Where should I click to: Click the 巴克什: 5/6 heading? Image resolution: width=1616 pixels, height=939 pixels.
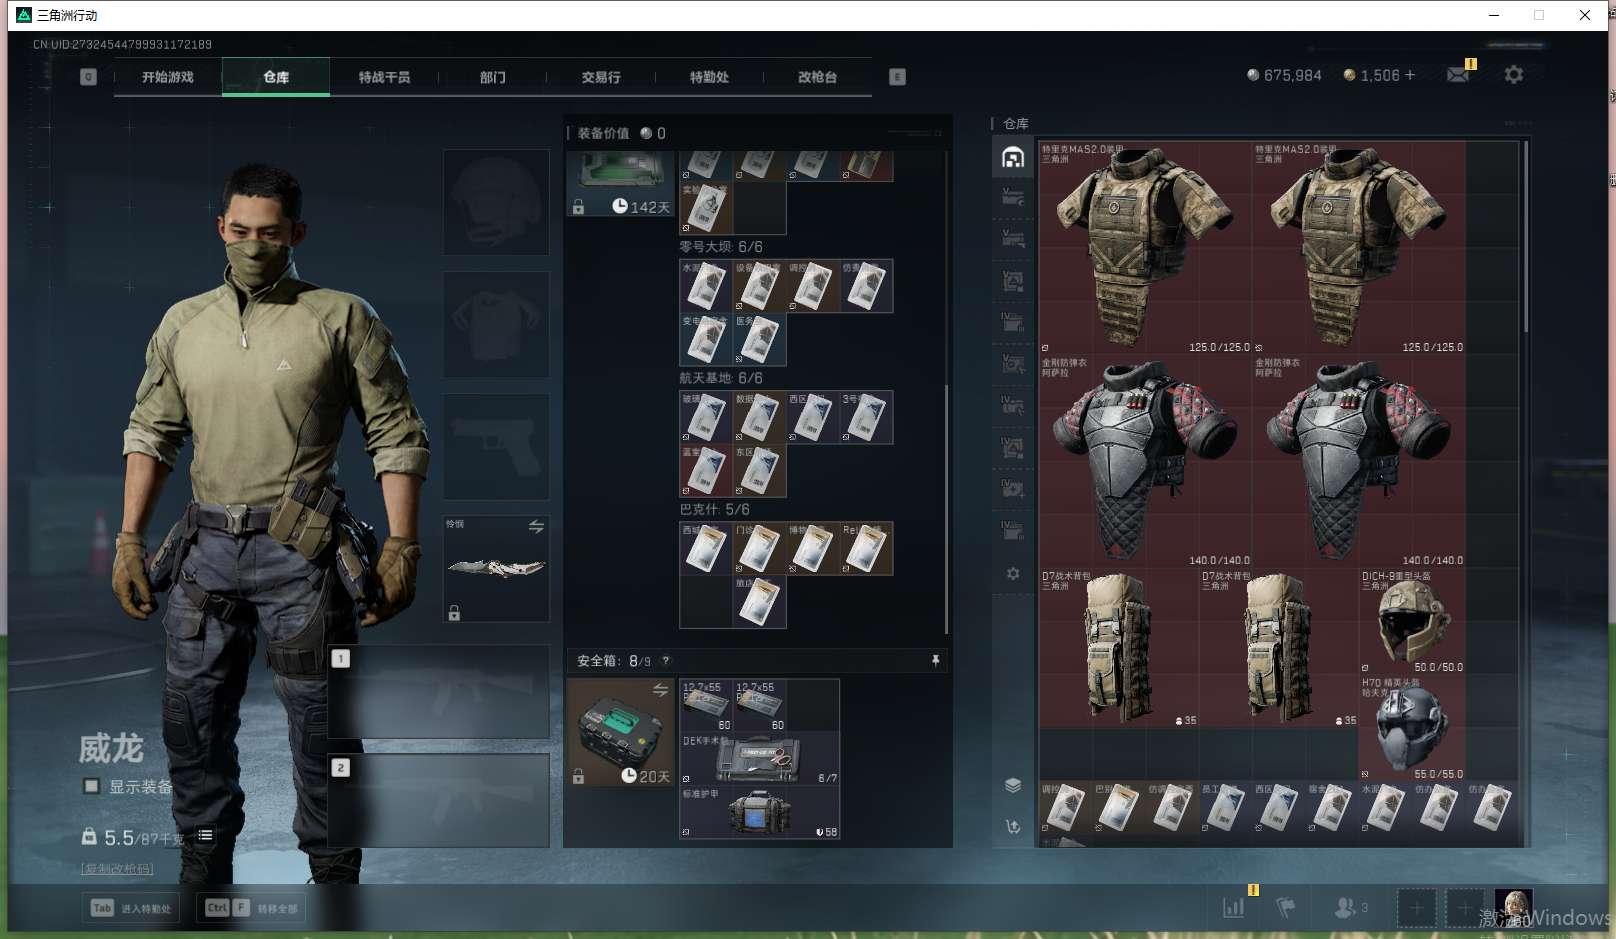714,509
